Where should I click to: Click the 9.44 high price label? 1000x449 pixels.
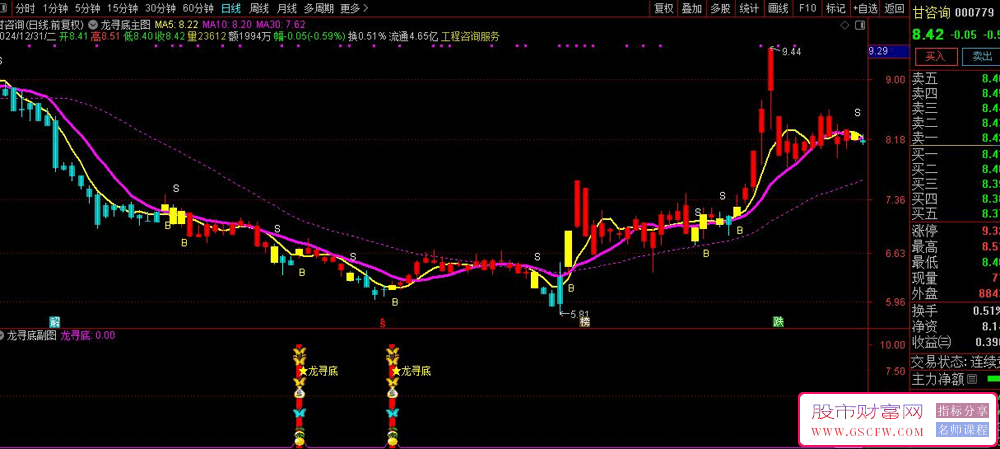[x=791, y=52]
